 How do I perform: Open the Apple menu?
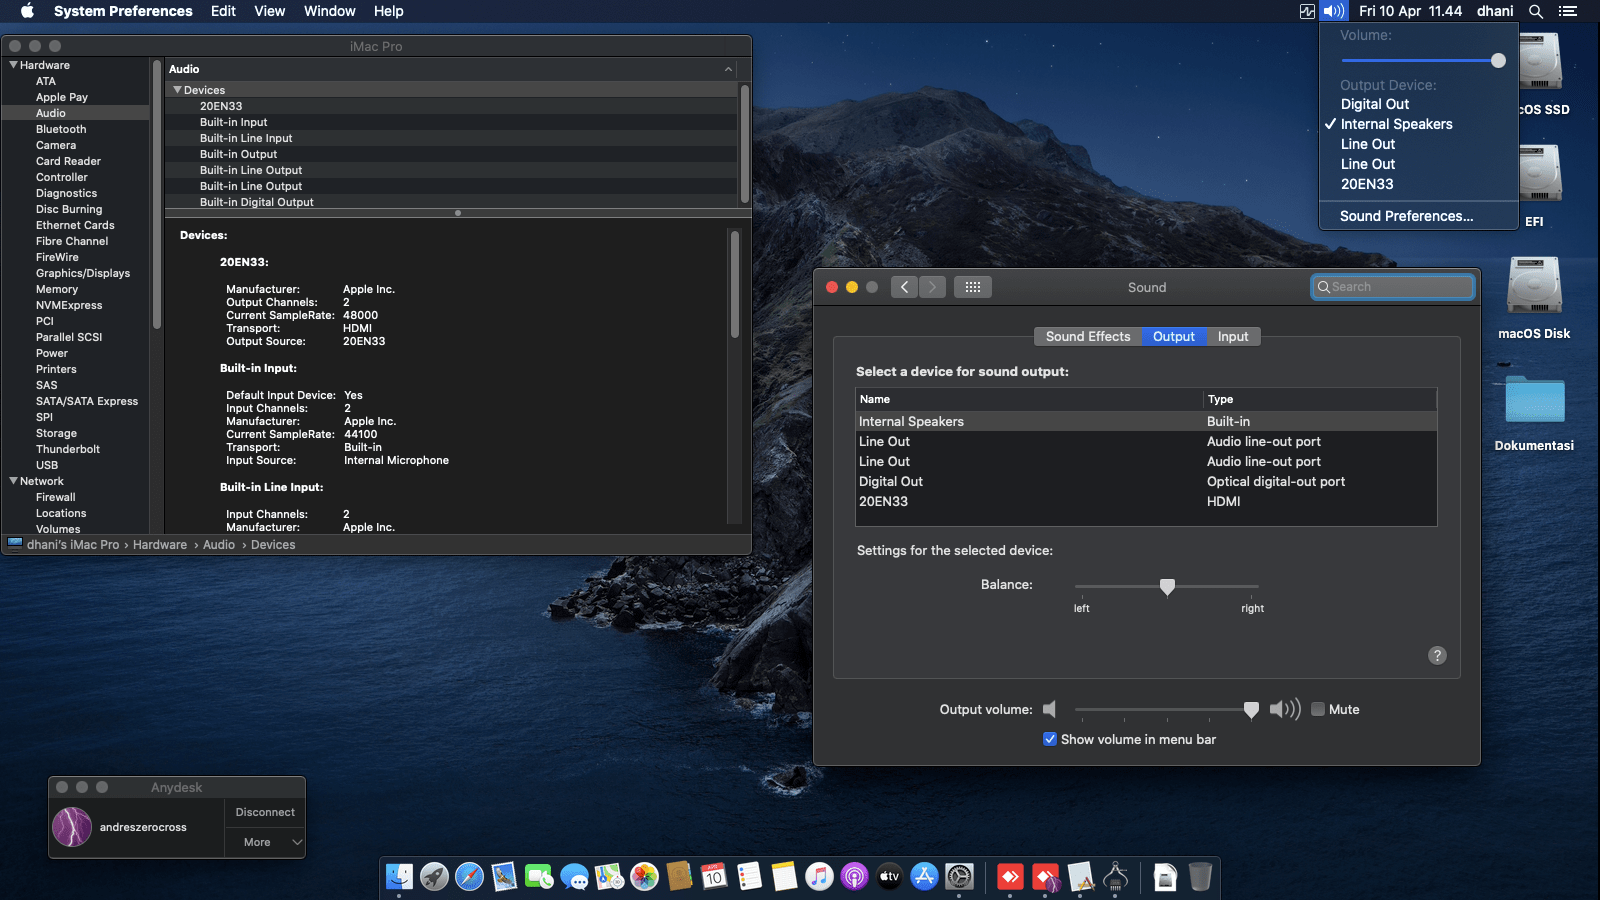(27, 11)
